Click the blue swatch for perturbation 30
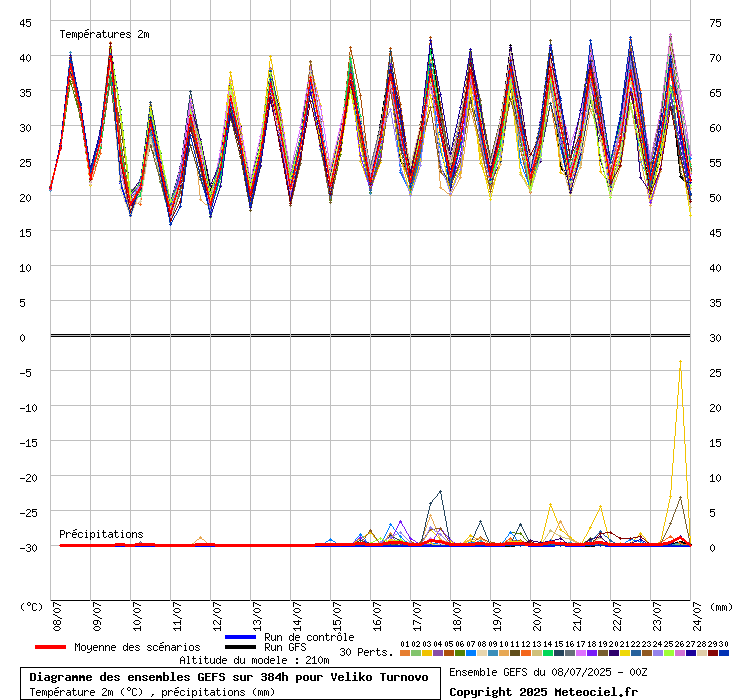The height and width of the screenshot is (700, 740). [724, 653]
